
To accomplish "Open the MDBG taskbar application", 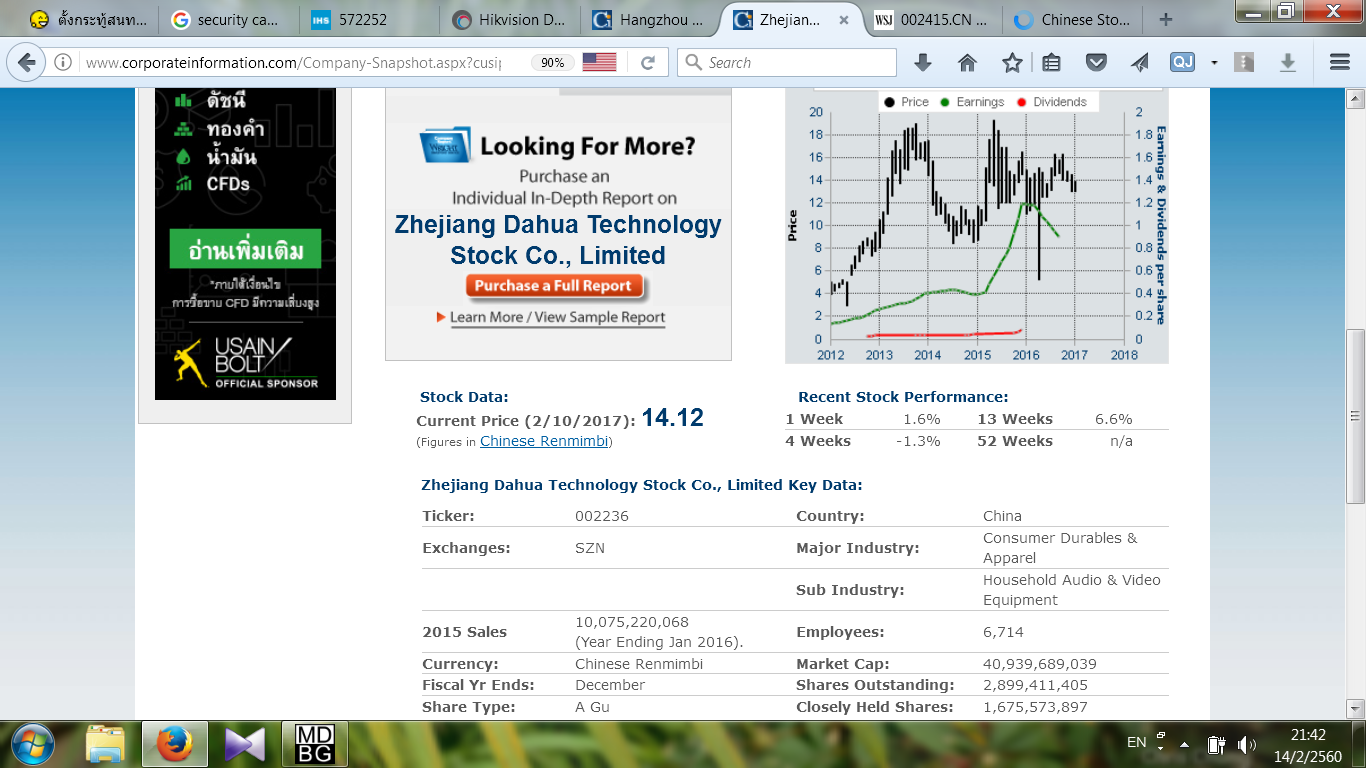I will click(x=315, y=743).
